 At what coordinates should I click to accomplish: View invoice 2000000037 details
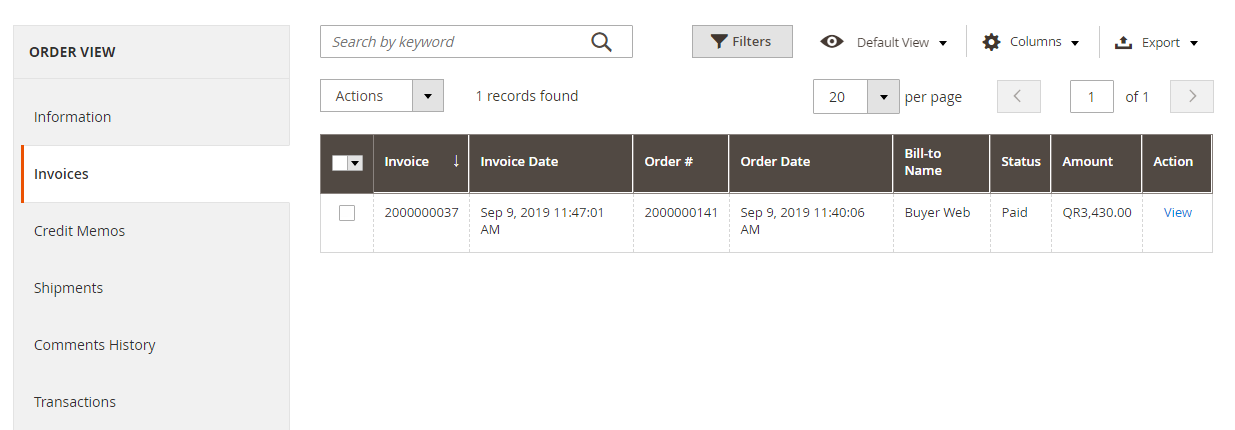1177,213
